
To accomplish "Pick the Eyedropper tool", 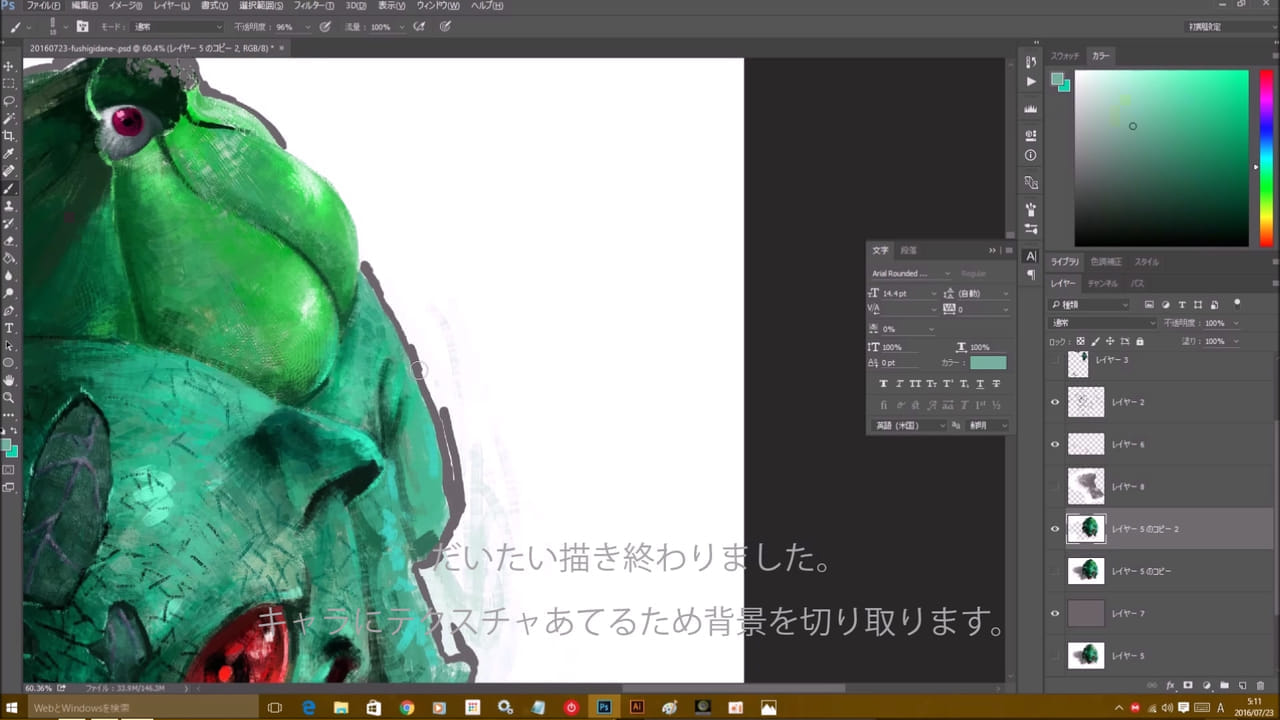I will pos(9,153).
